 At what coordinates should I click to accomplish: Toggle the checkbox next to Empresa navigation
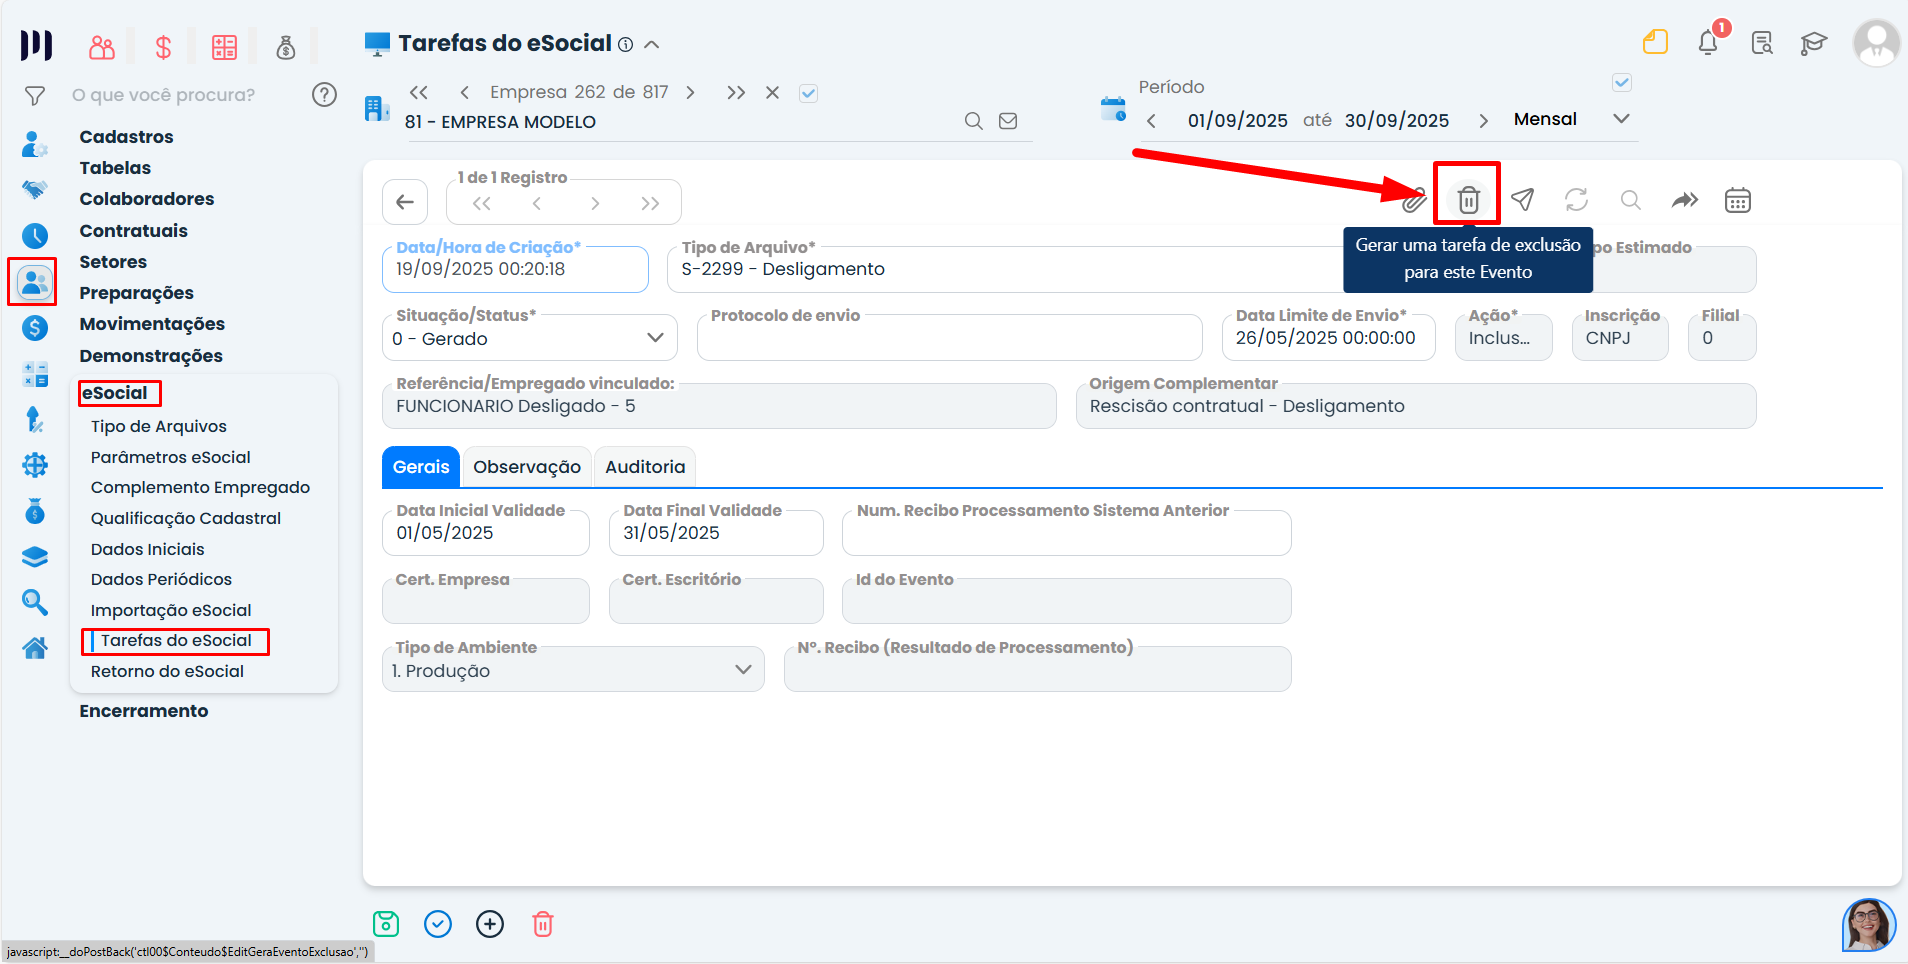coord(809,93)
